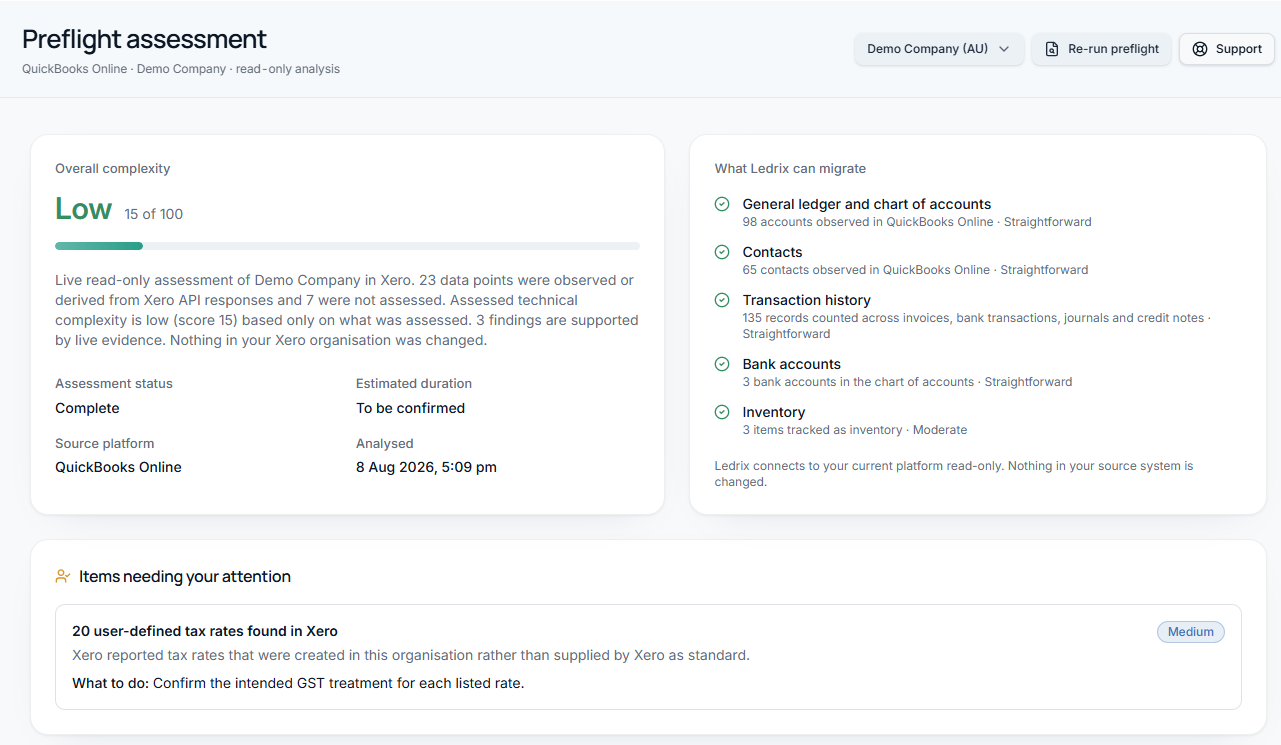The height and width of the screenshot is (745, 1281).
Task: Click the 'Overall complexity' label
Action: click(x=113, y=169)
